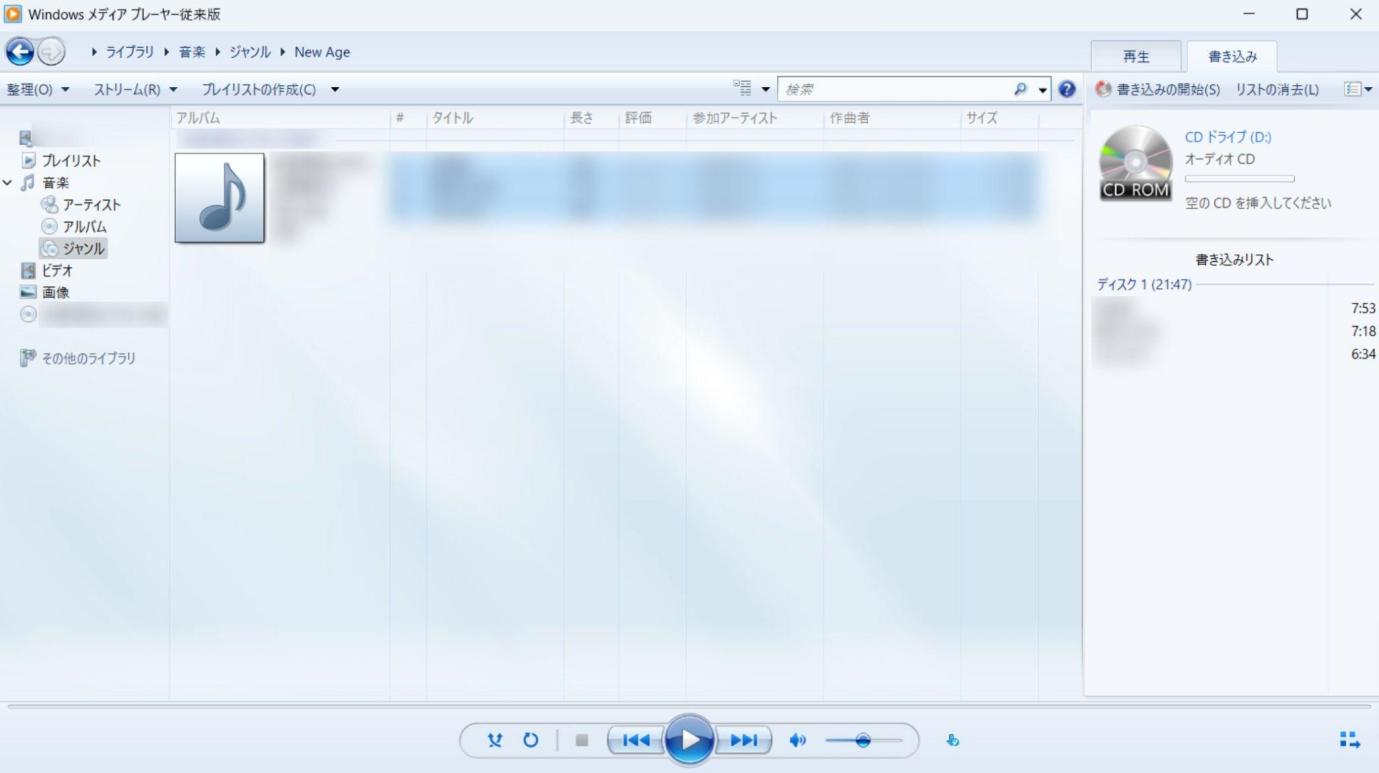Expand the dropdown arrow beside プレイリストの作成
This screenshot has width=1379, height=773.
(x=335, y=90)
